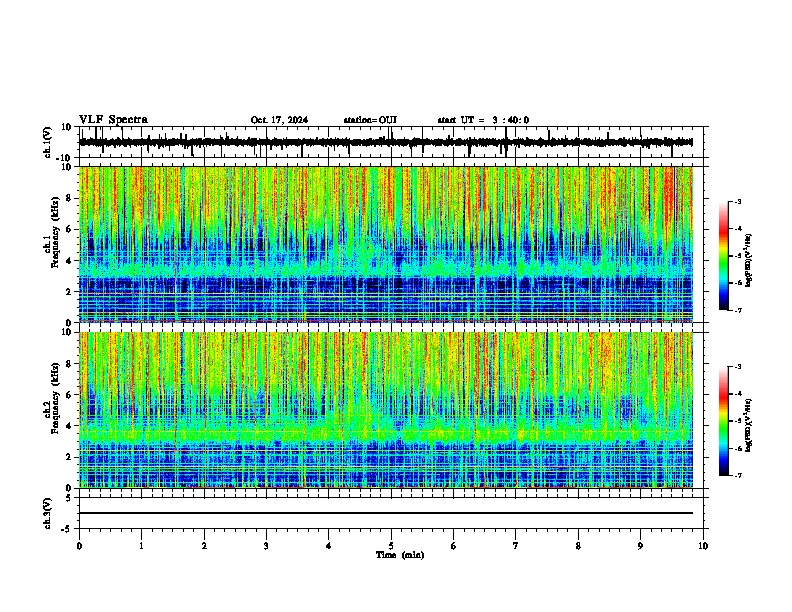Image resolution: width=792 pixels, height=612 pixels.
Task: Click the 'ch.3(V)' axis label
Action: click(x=48, y=514)
